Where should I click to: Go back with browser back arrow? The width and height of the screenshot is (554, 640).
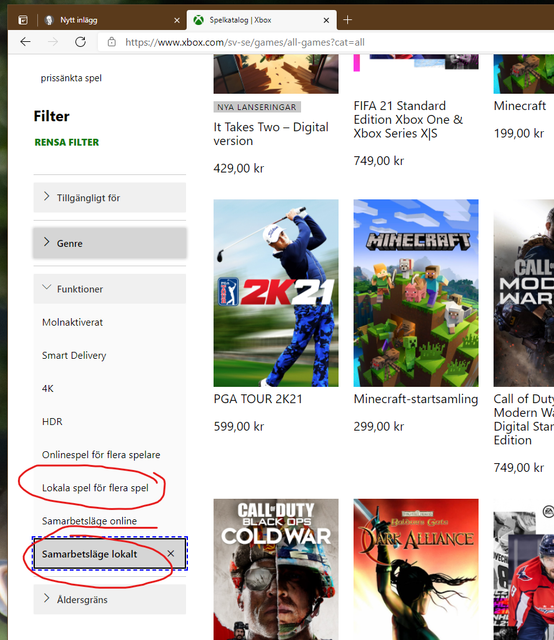(x=25, y=42)
